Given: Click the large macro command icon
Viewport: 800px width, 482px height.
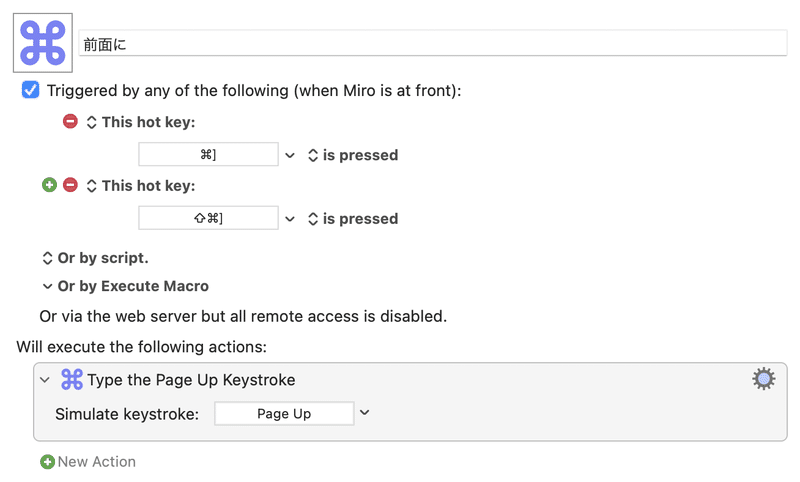Looking at the screenshot, I should [x=43, y=43].
